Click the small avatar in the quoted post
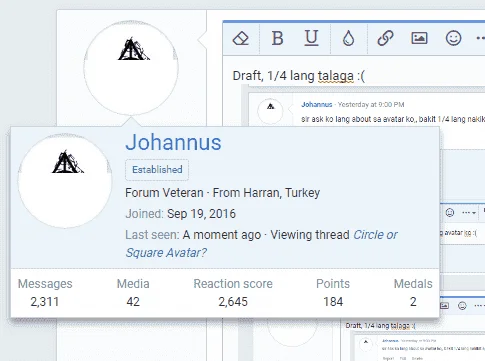The image size is (485, 361). (270, 111)
